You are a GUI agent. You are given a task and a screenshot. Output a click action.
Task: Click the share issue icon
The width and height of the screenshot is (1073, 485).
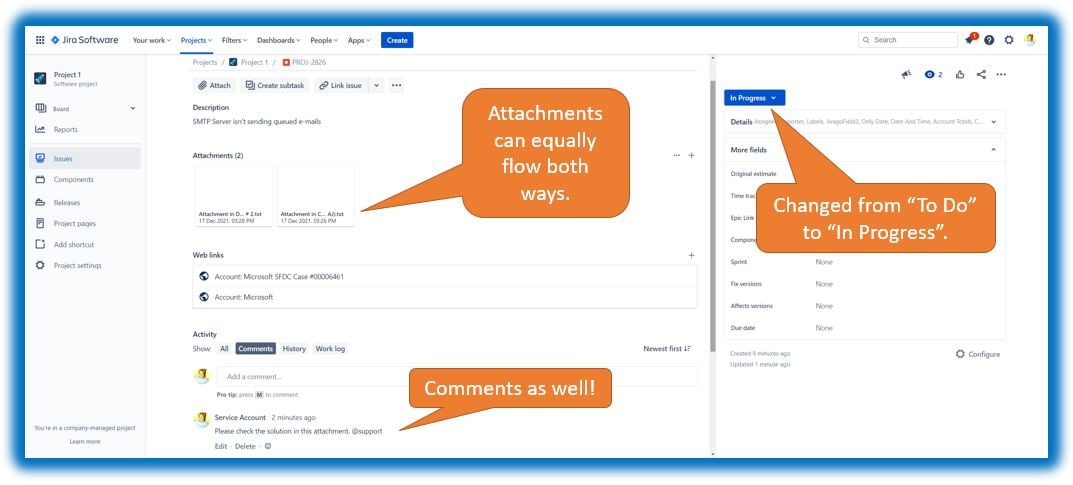click(981, 75)
